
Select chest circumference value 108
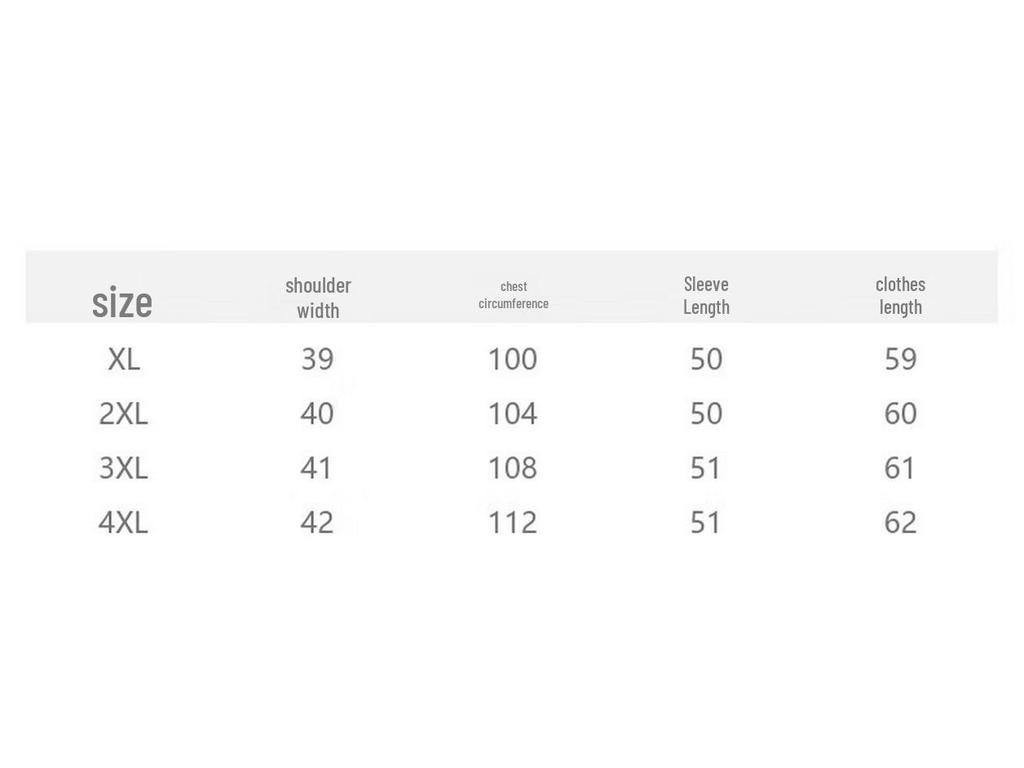click(x=512, y=468)
